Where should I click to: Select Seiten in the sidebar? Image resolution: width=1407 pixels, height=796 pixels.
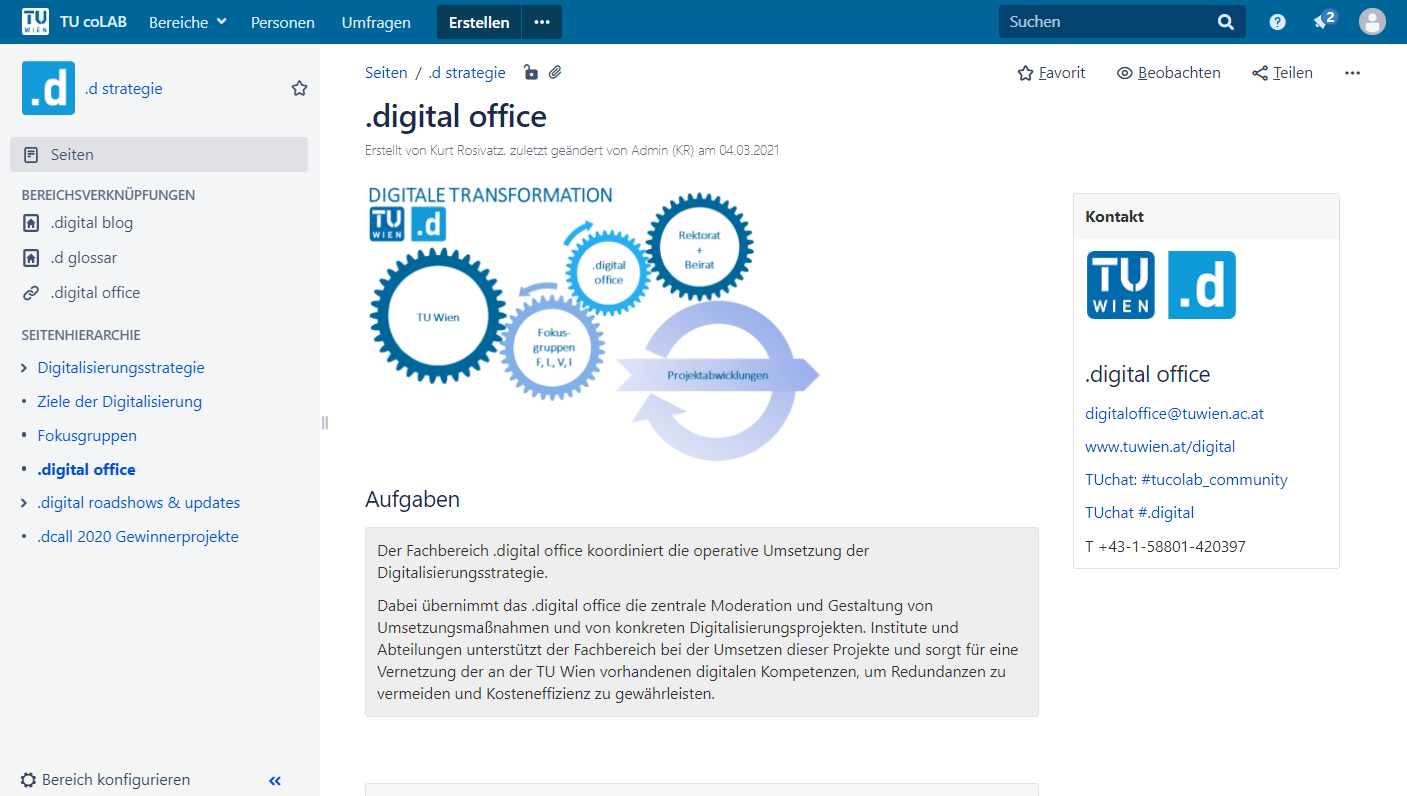point(159,154)
